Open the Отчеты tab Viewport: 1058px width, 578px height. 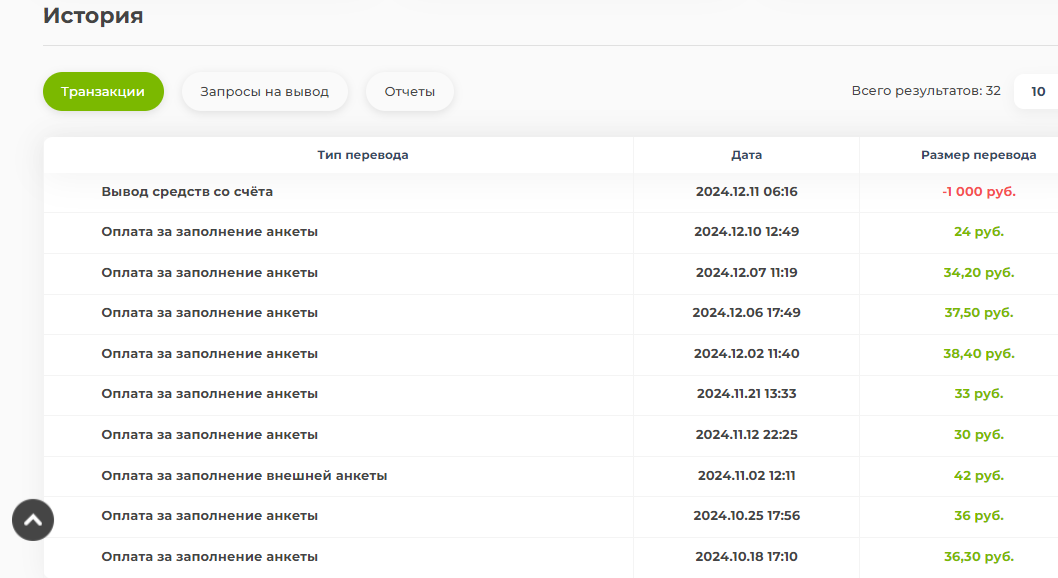click(410, 92)
